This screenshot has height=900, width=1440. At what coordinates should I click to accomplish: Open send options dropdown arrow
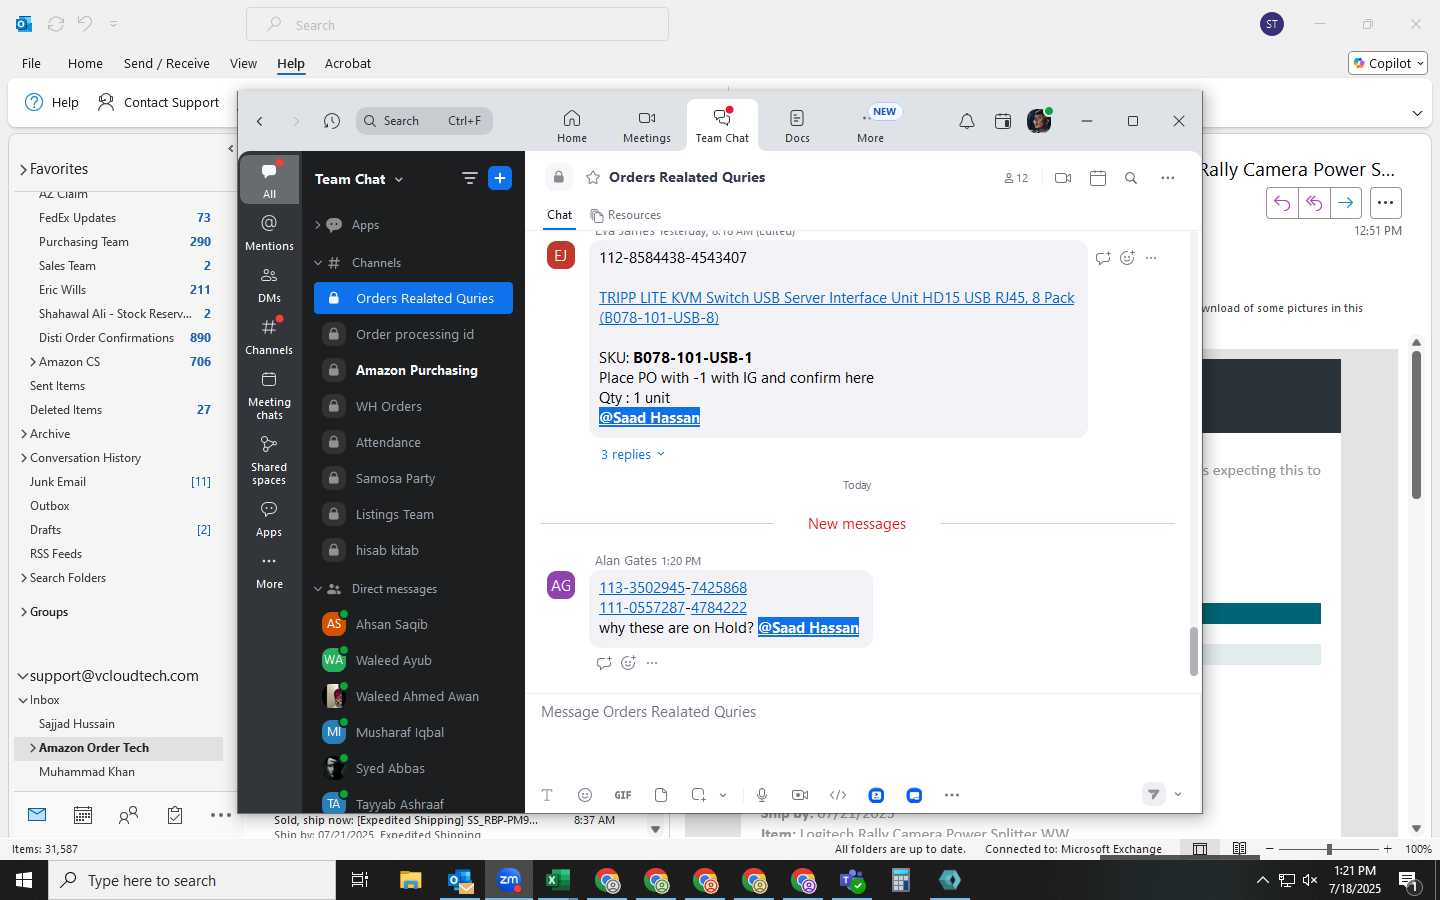pyautogui.click(x=1178, y=795)
